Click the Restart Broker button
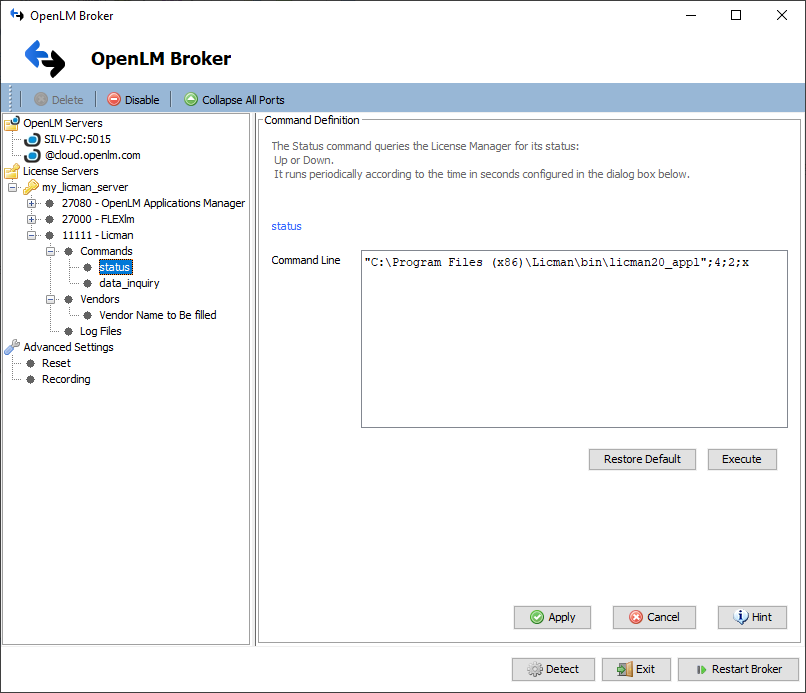The width and height of the screenshot is (806, 693). [x=737, y=669]
